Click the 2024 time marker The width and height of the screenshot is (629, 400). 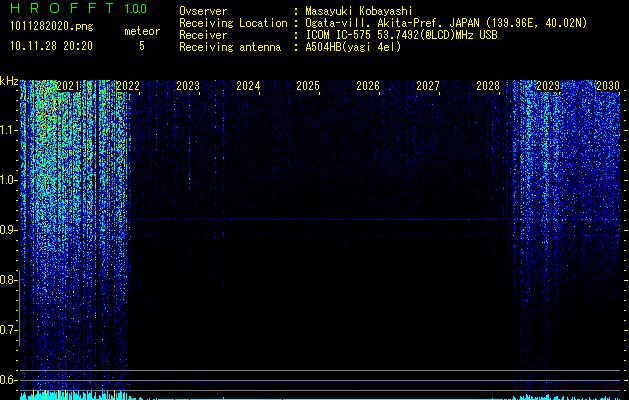[x=248, y=86]
